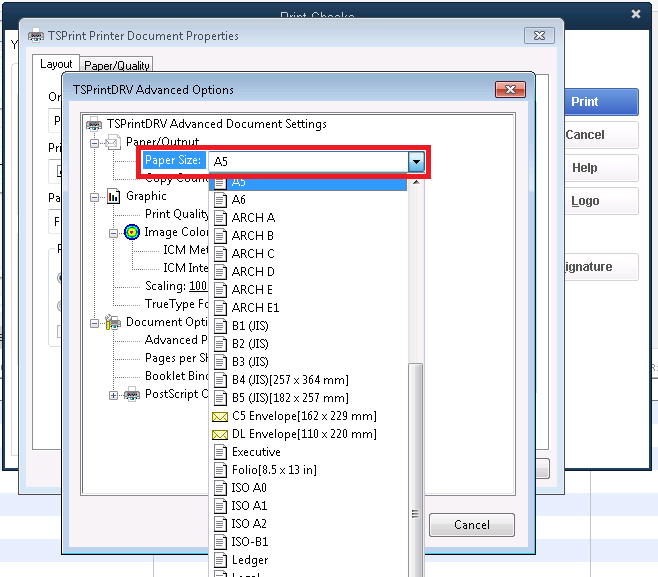This screenshot has height=577, width=658.
Task: Pick C5 Envelope 162 x 229 mm
Action: [x=310, y=416]
